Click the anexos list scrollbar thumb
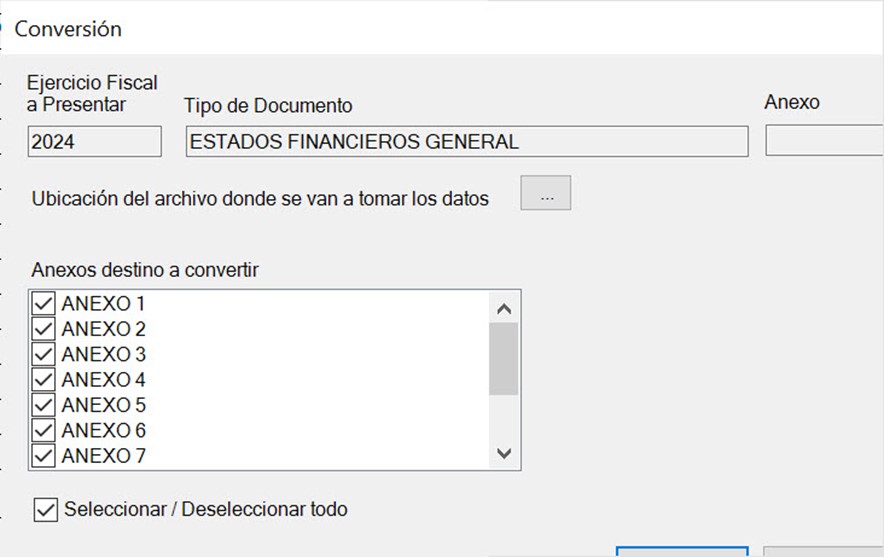Image resolution: width=884 pixels, height=557 pixels. (x=503, y=359)
